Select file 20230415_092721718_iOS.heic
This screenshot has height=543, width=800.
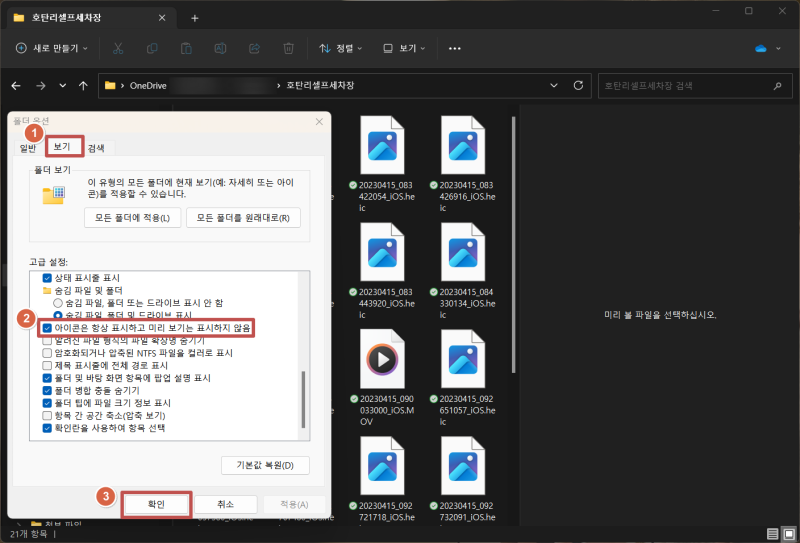pos(382,479)
